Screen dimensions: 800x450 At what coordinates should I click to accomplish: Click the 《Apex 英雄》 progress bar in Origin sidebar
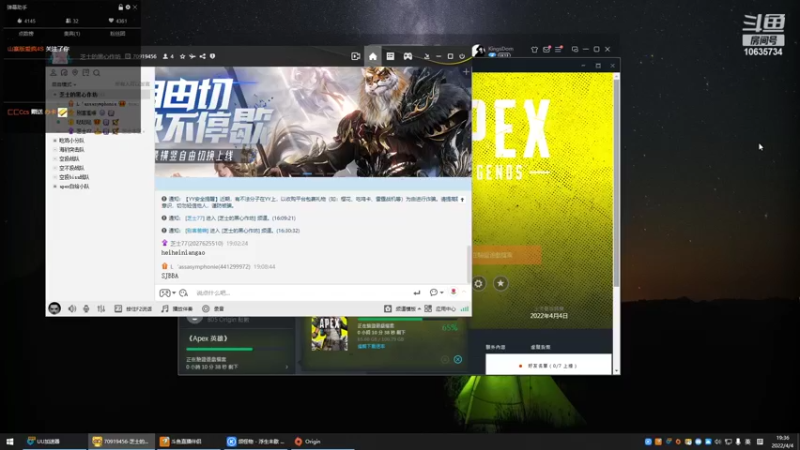pyautogui.click(x=237, y=349)
